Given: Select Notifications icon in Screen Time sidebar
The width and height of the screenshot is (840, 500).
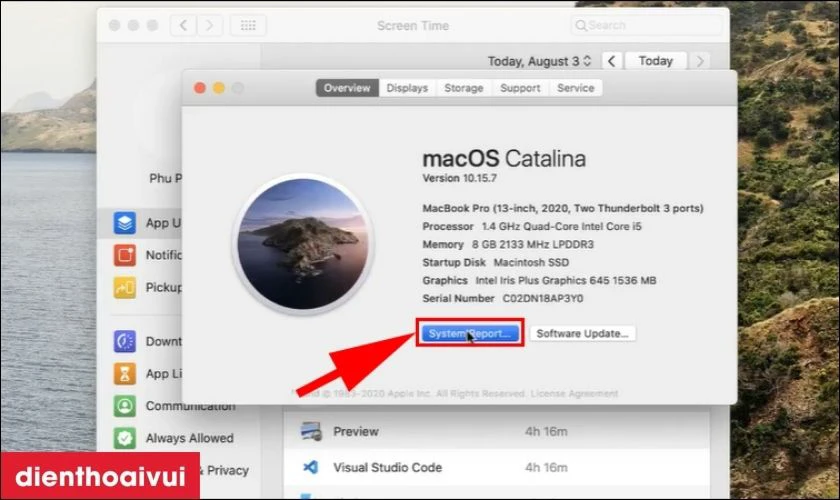Looking at the screenshot, I should 125,255.
